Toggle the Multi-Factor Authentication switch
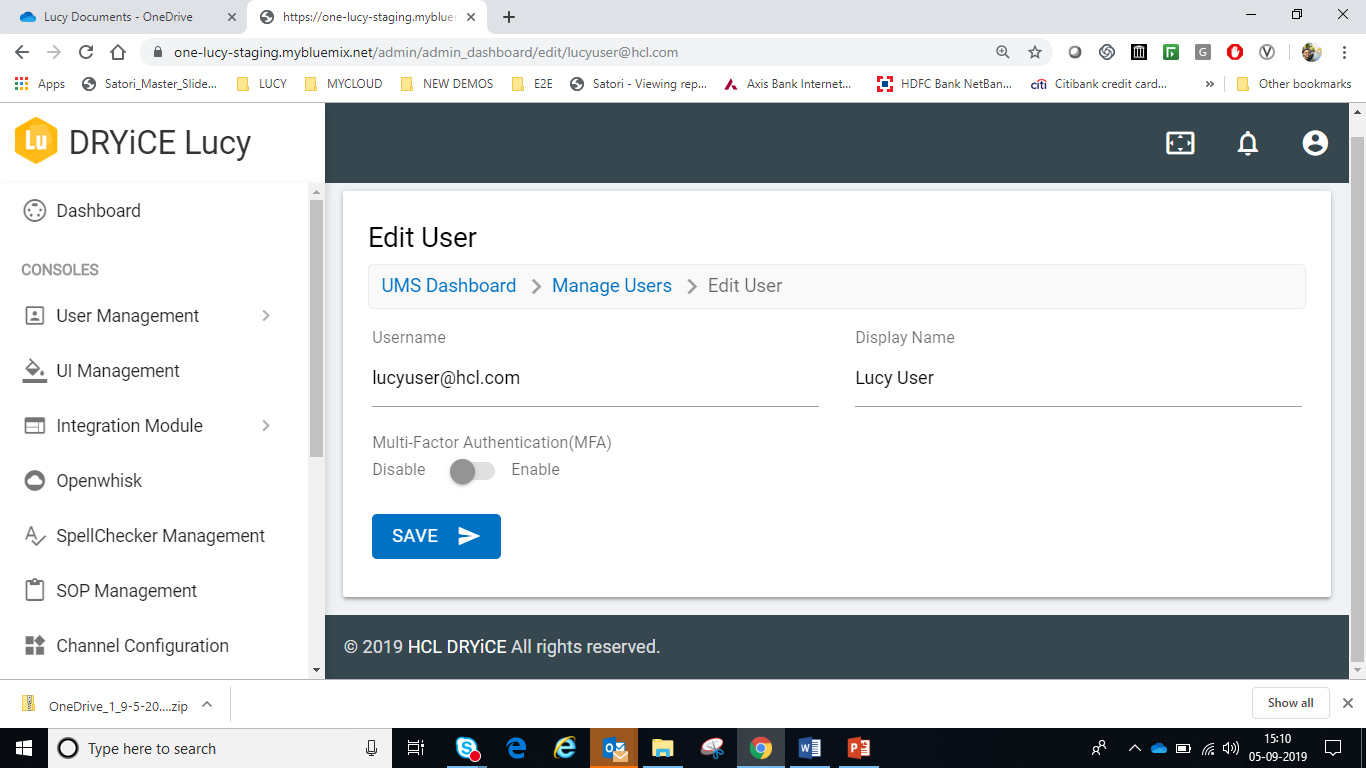Viewport: 1366px width, 768px height. pyautogui.click(x=471, y=471)
